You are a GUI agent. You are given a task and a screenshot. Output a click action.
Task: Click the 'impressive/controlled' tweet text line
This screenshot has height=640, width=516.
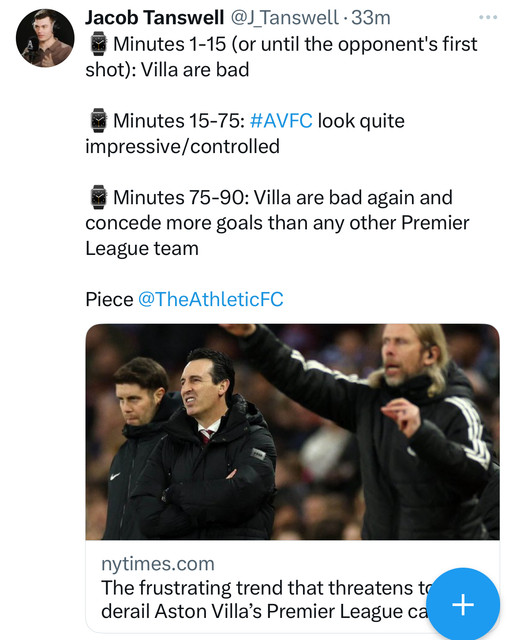[x=182, y=147]
